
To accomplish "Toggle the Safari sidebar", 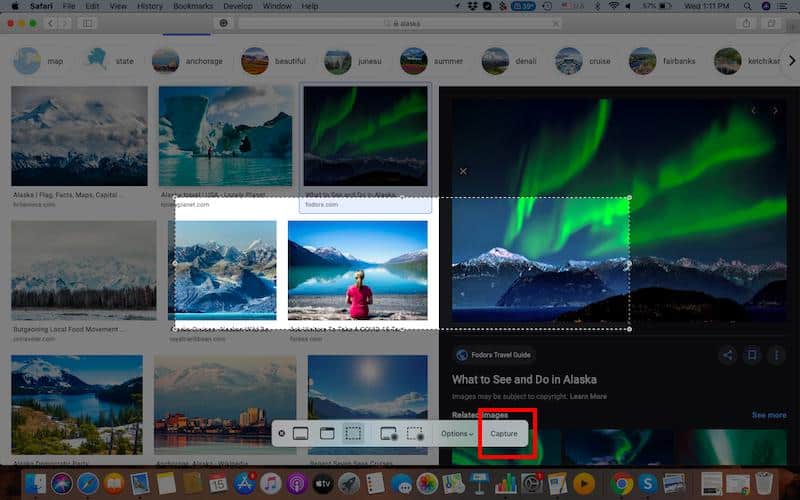I will [x=88, y=23].
